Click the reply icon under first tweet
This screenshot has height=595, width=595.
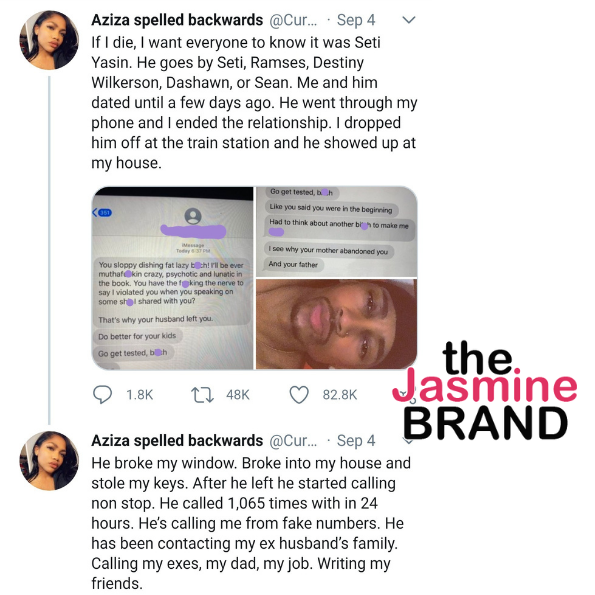(102, 395)
